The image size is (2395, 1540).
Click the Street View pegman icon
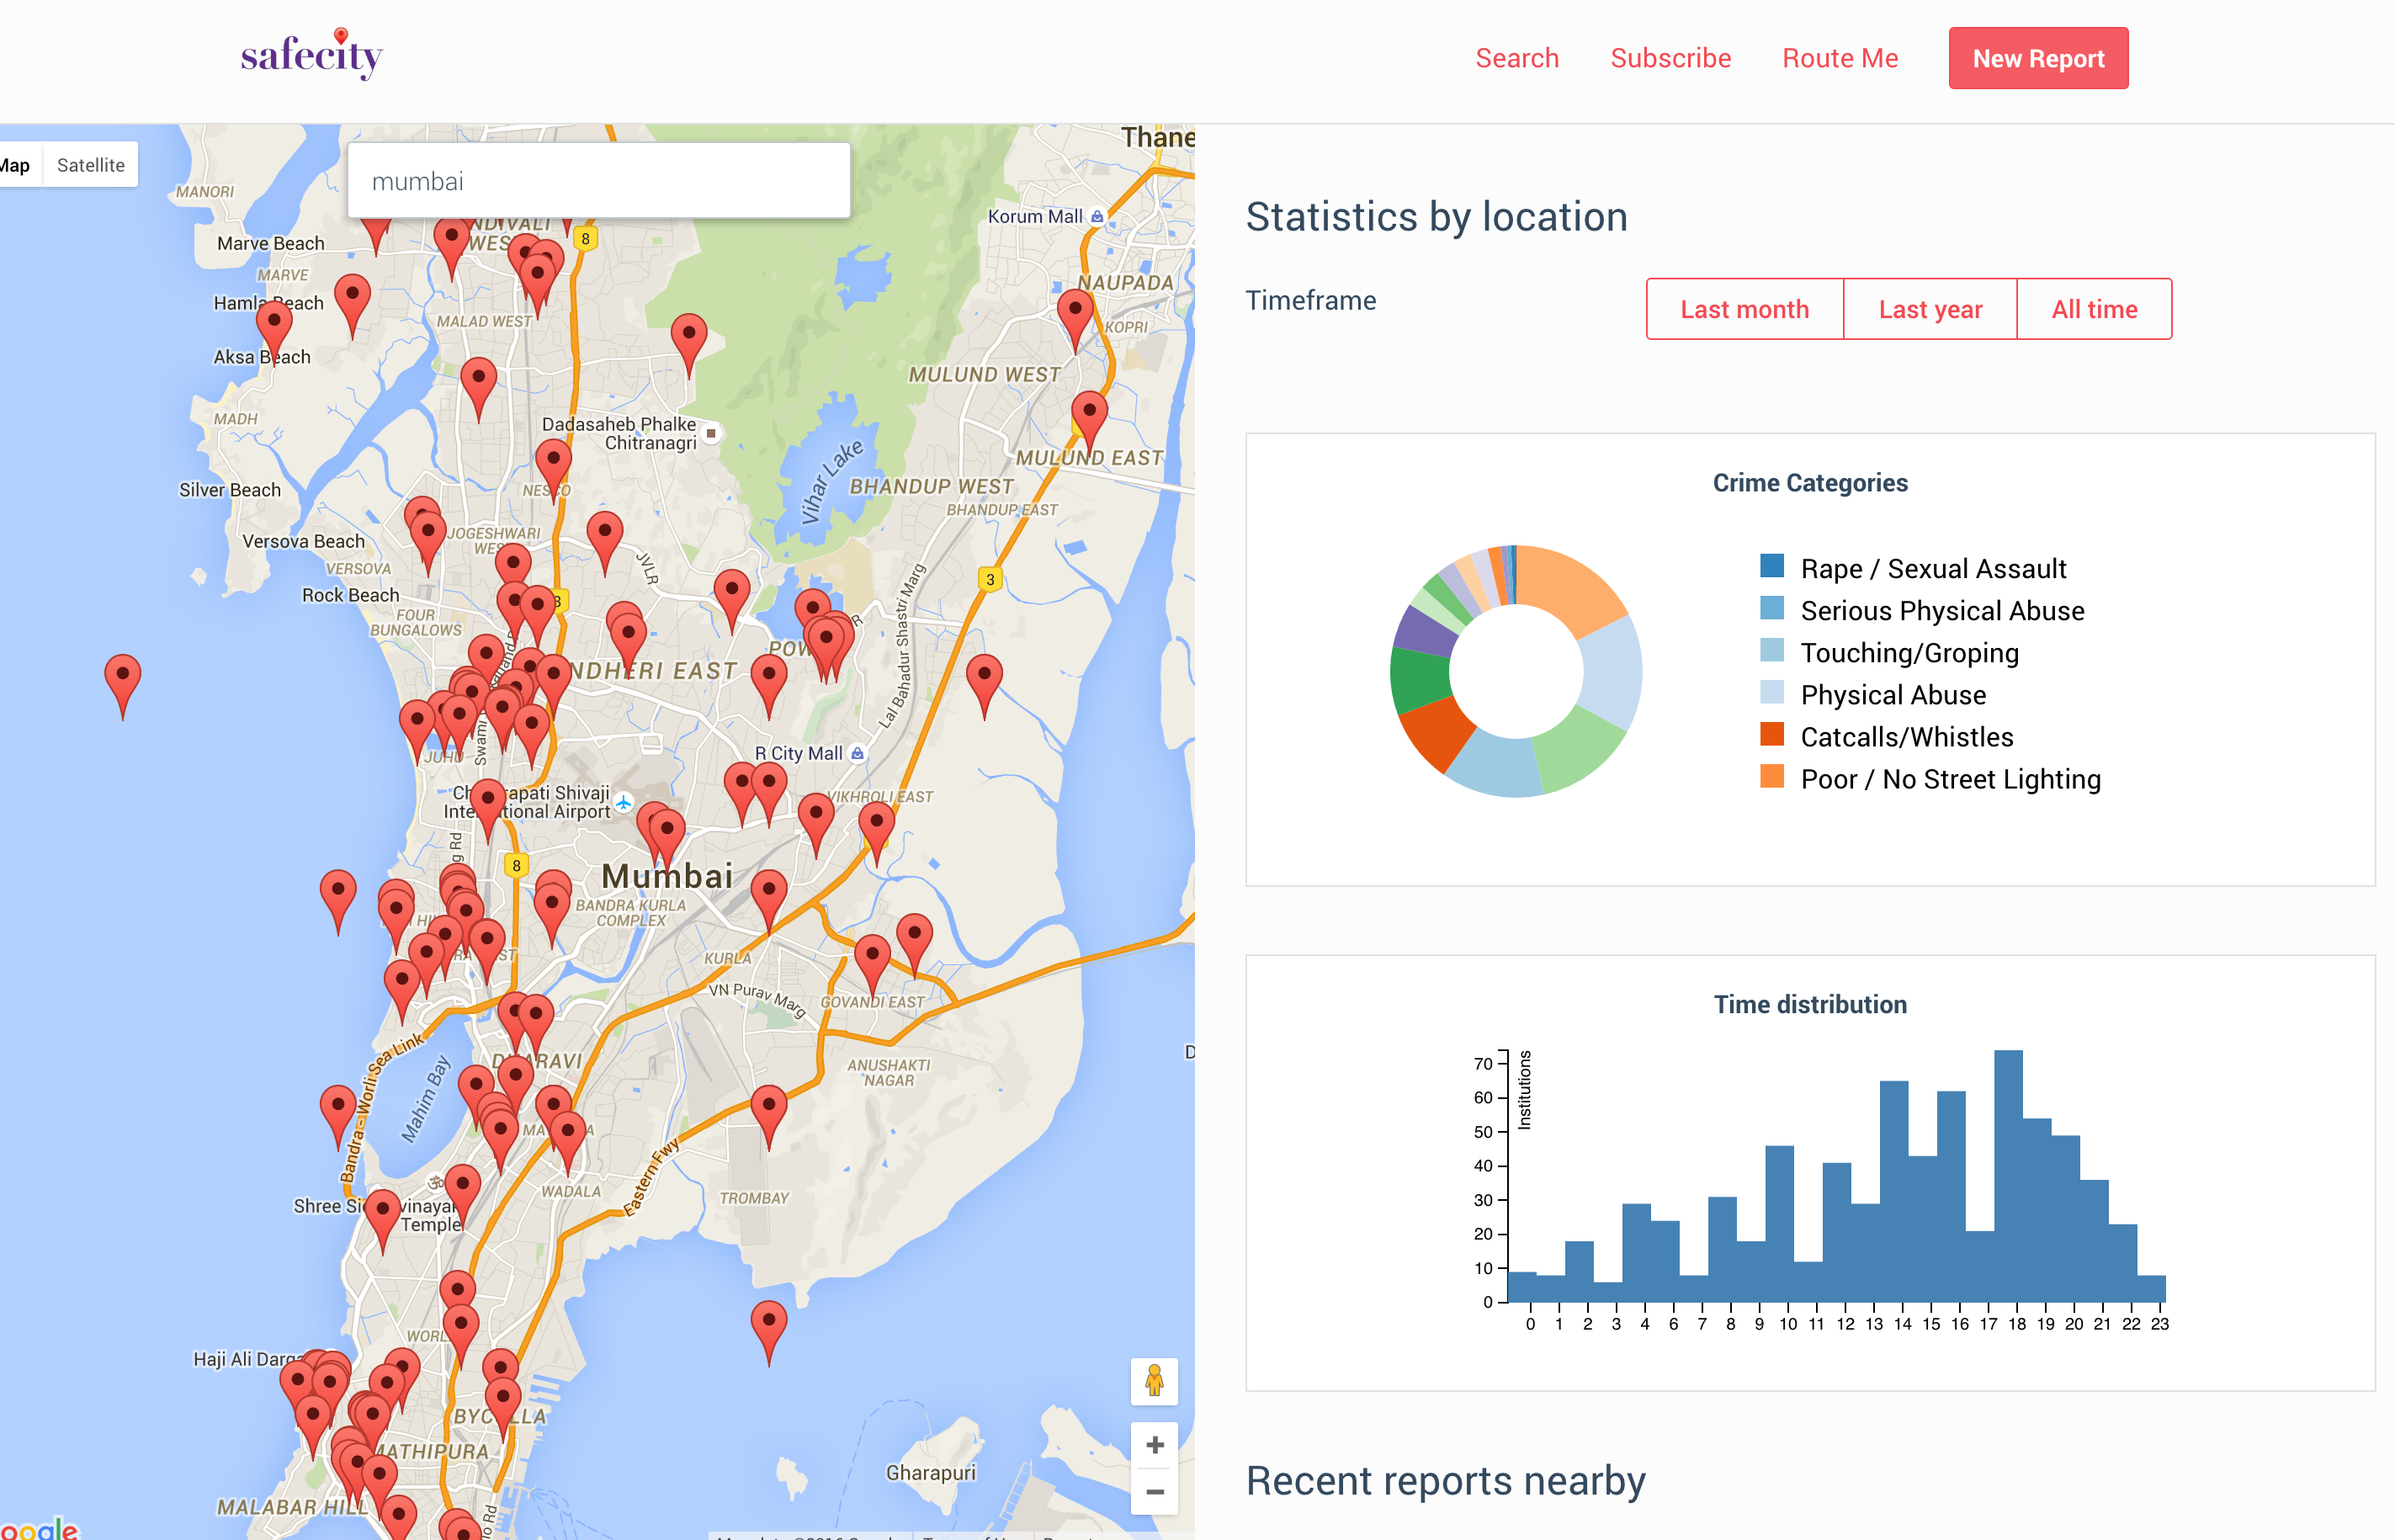pos(1154,1381)
